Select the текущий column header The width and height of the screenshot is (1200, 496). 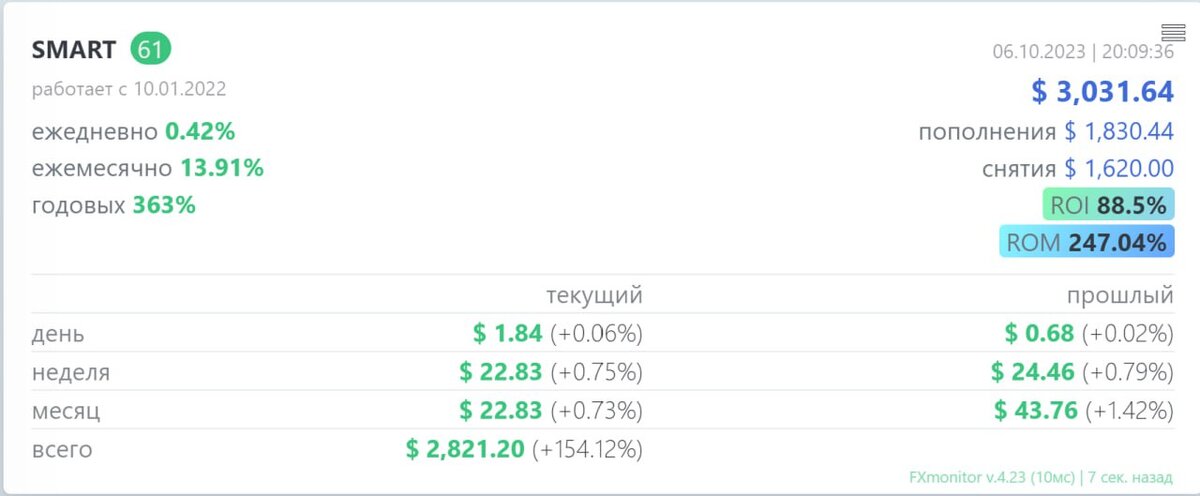(x=594, y=296)
